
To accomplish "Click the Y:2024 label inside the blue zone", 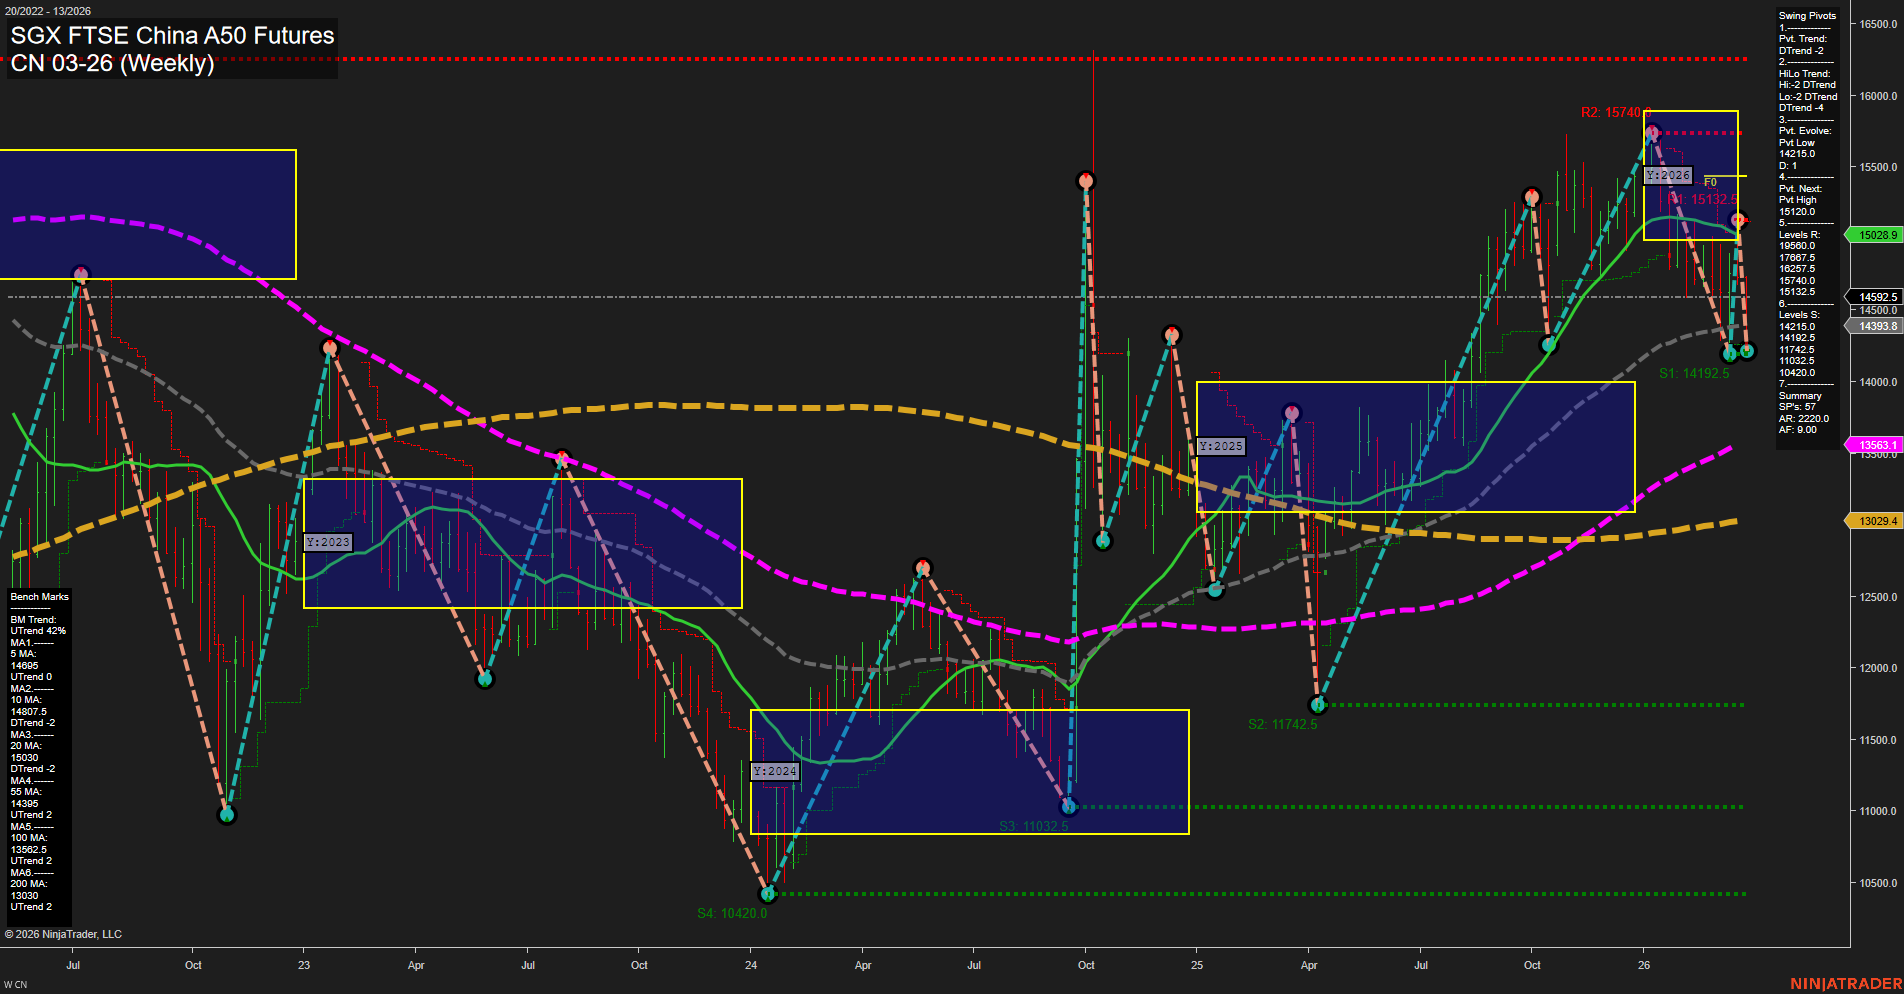I will [x=774, y=771].
